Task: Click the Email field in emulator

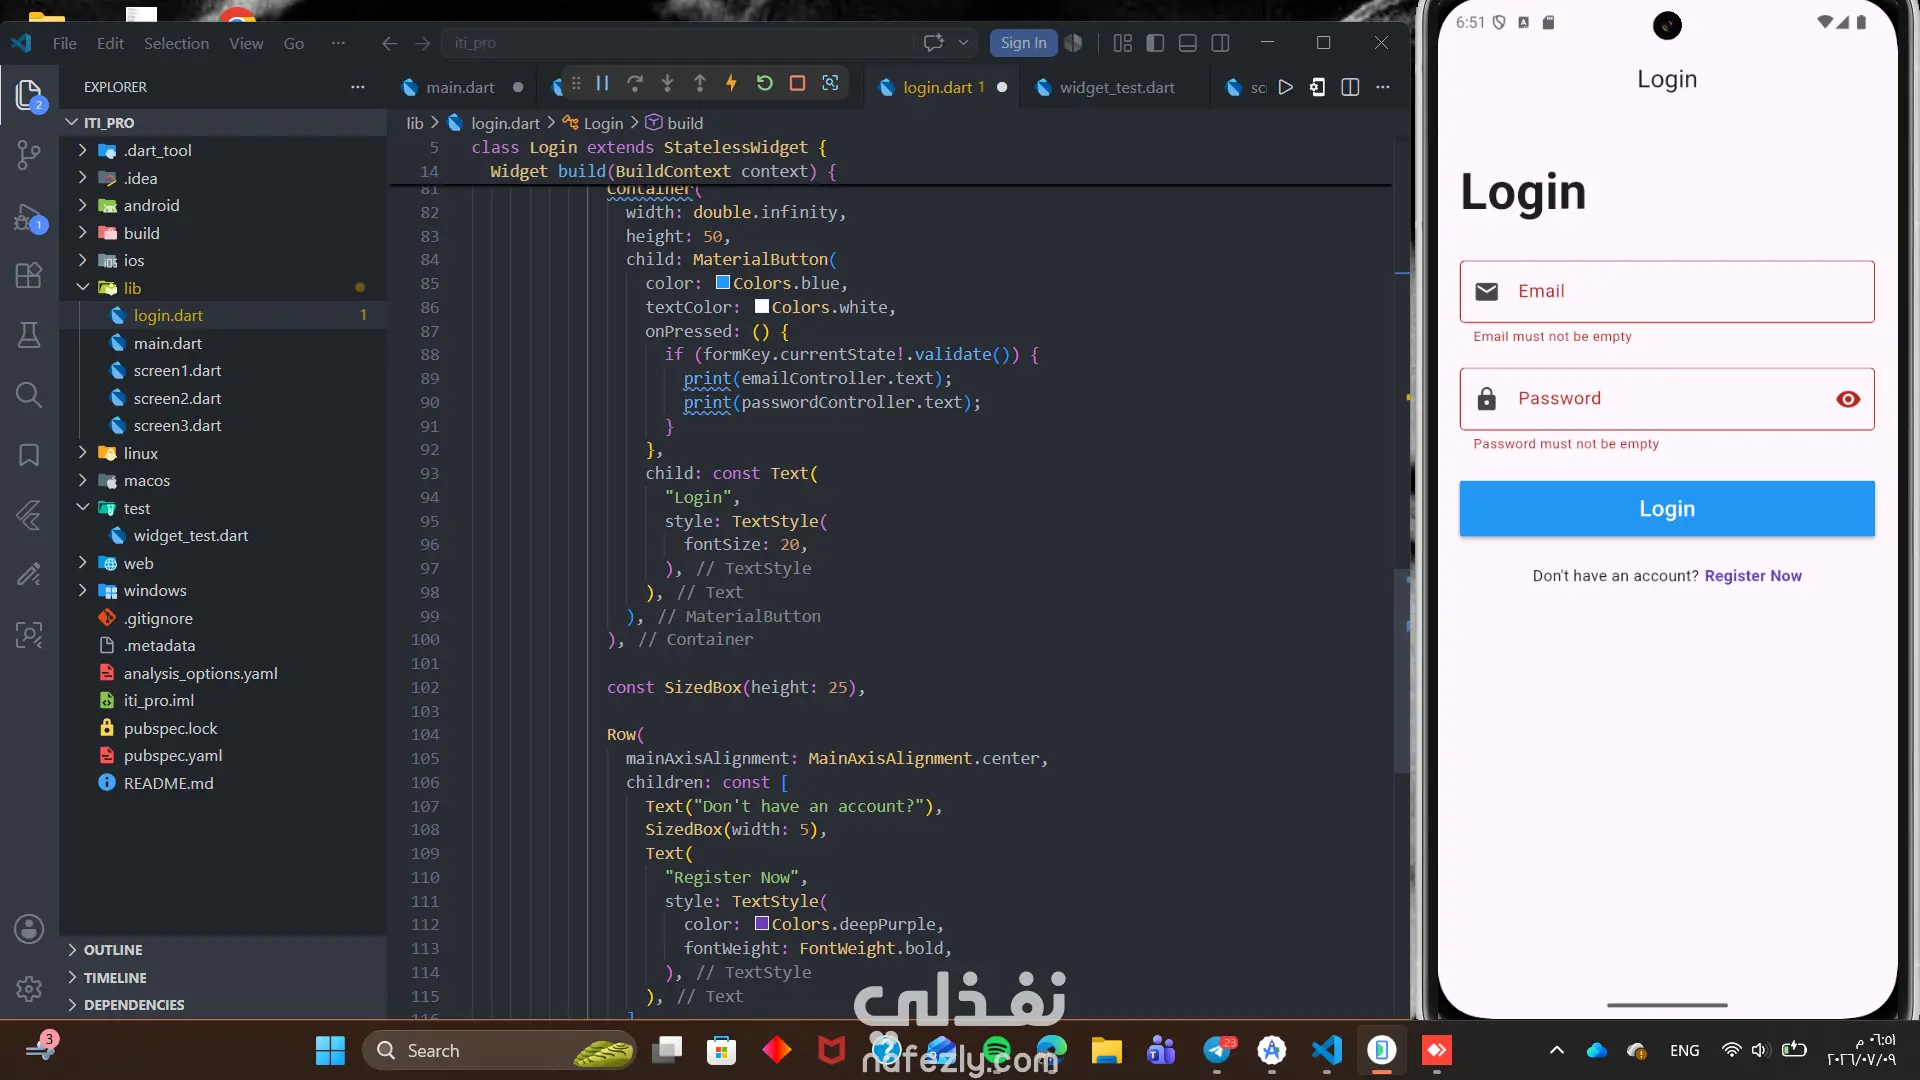Action: click(1667, 292)
